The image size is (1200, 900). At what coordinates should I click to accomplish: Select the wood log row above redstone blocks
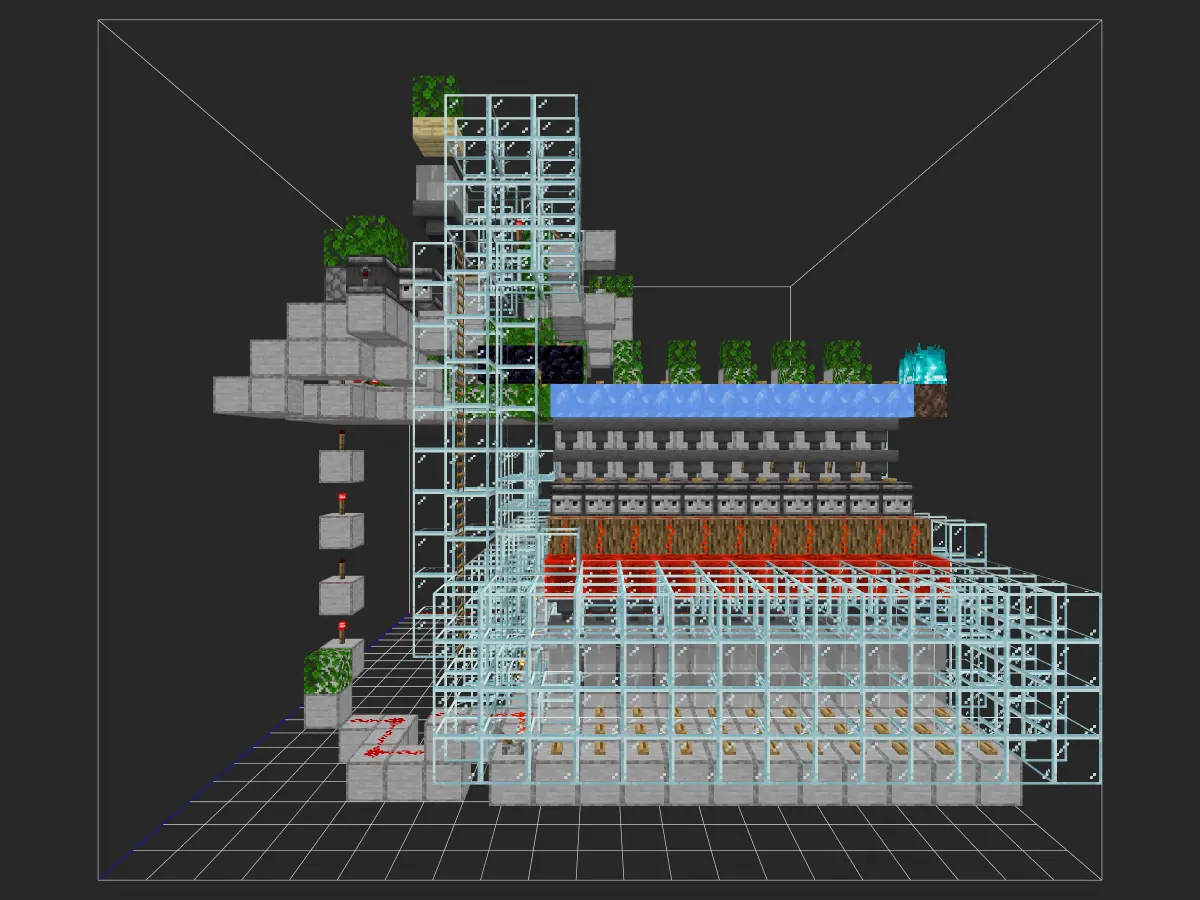point(740,535)
